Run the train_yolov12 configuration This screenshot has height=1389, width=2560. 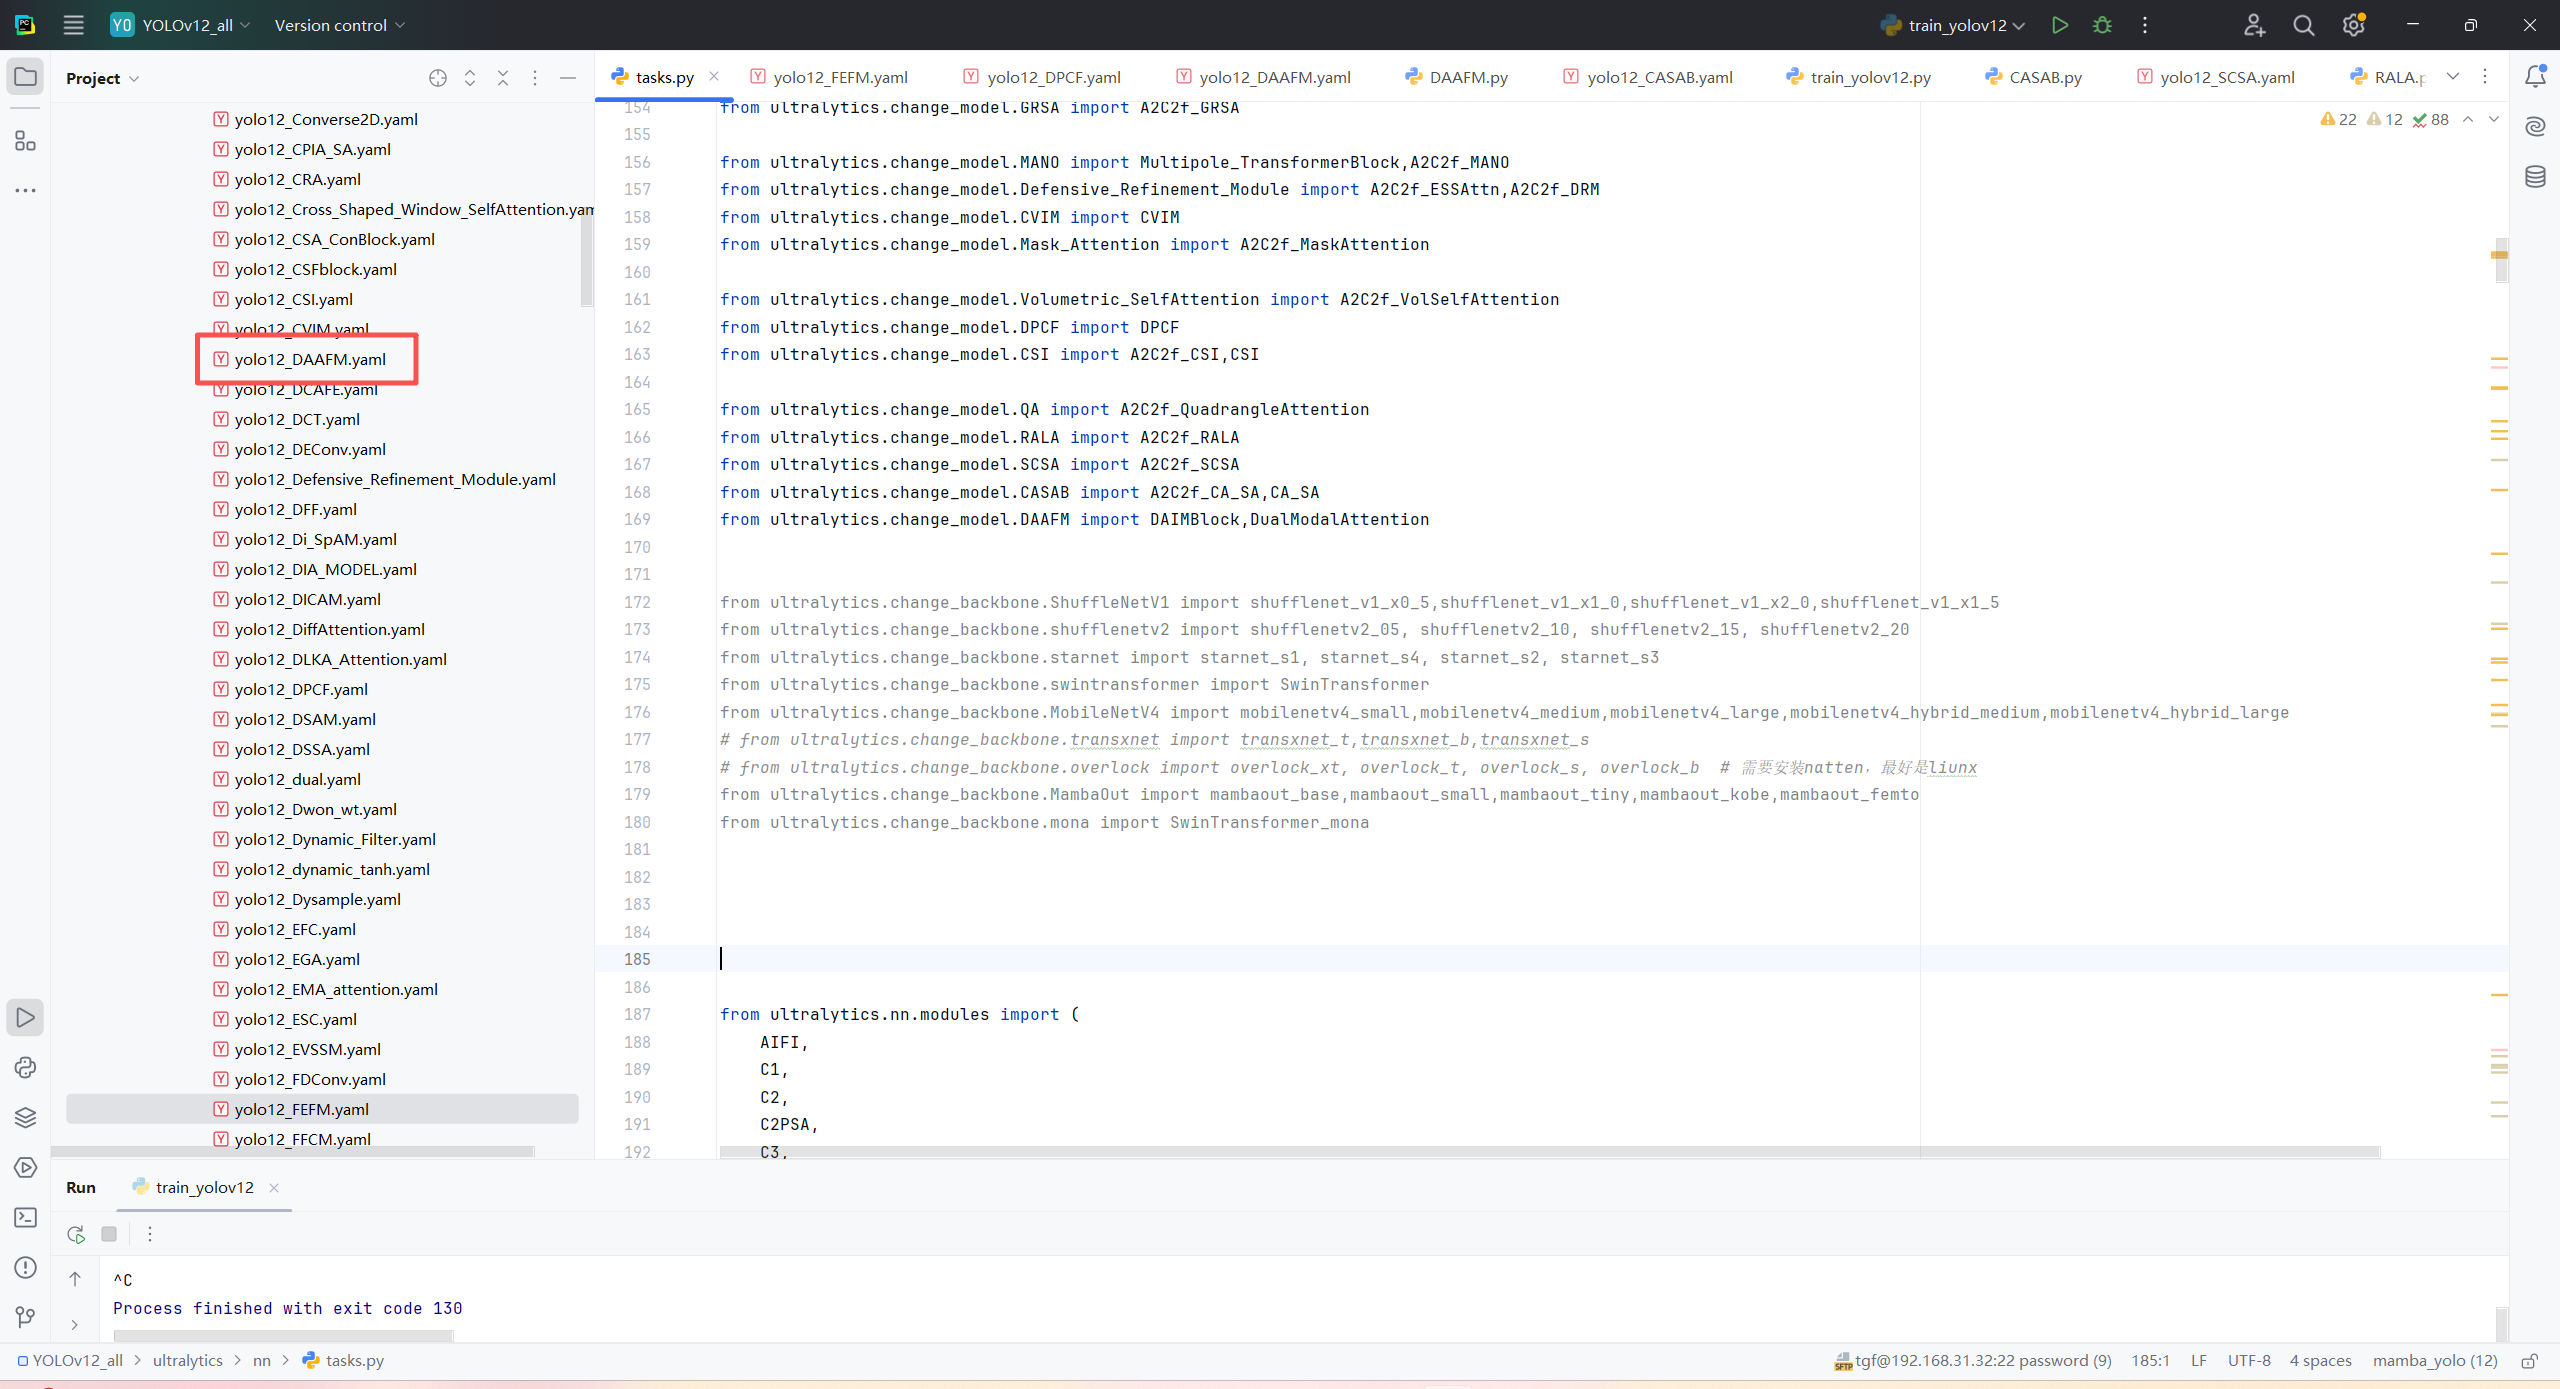pos(2059,25)
